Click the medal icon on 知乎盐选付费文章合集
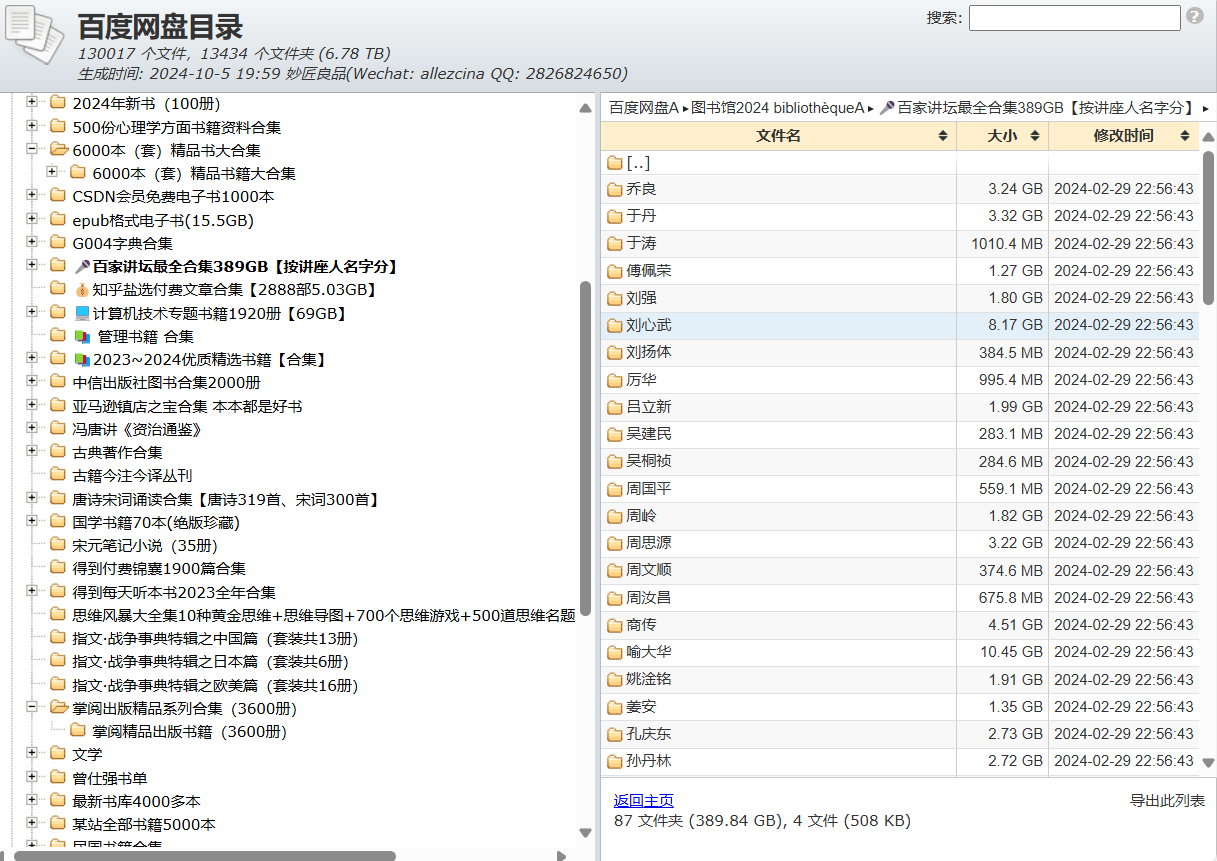This screenshot has height=861, width=1217. (x=80, y=288)
